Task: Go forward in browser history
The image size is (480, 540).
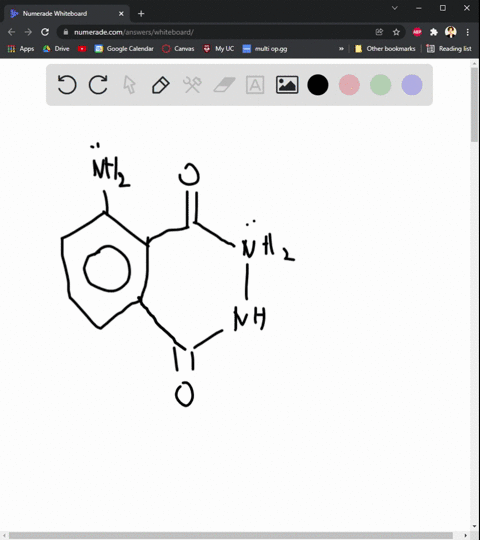Action: (28, 32)
